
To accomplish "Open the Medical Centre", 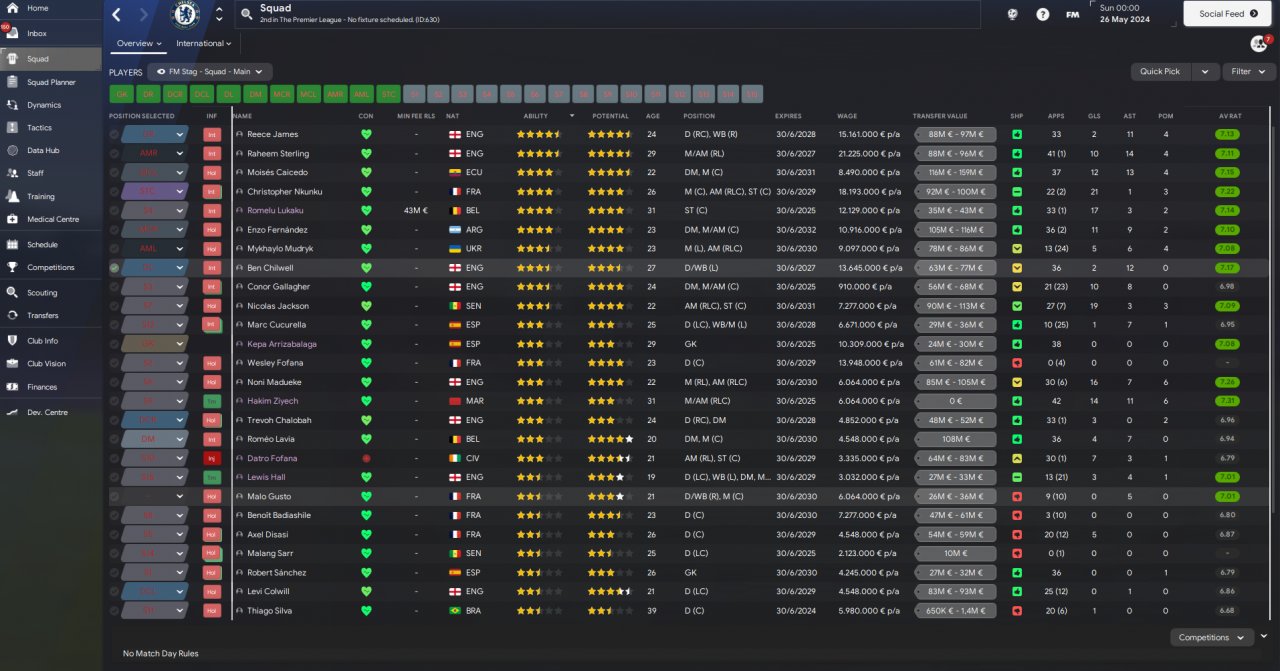I will (x=50, y=219).
